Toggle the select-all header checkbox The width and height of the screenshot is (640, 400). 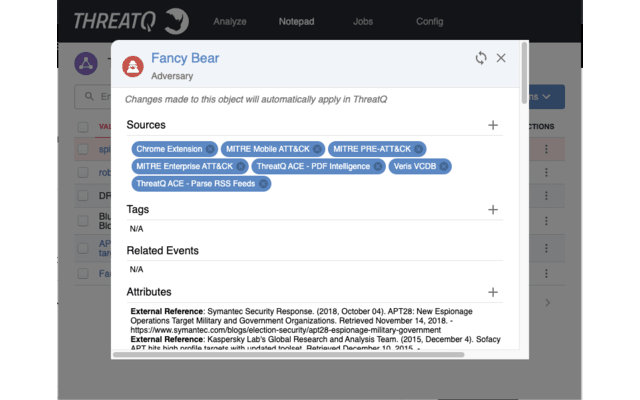tap(83, 127)
